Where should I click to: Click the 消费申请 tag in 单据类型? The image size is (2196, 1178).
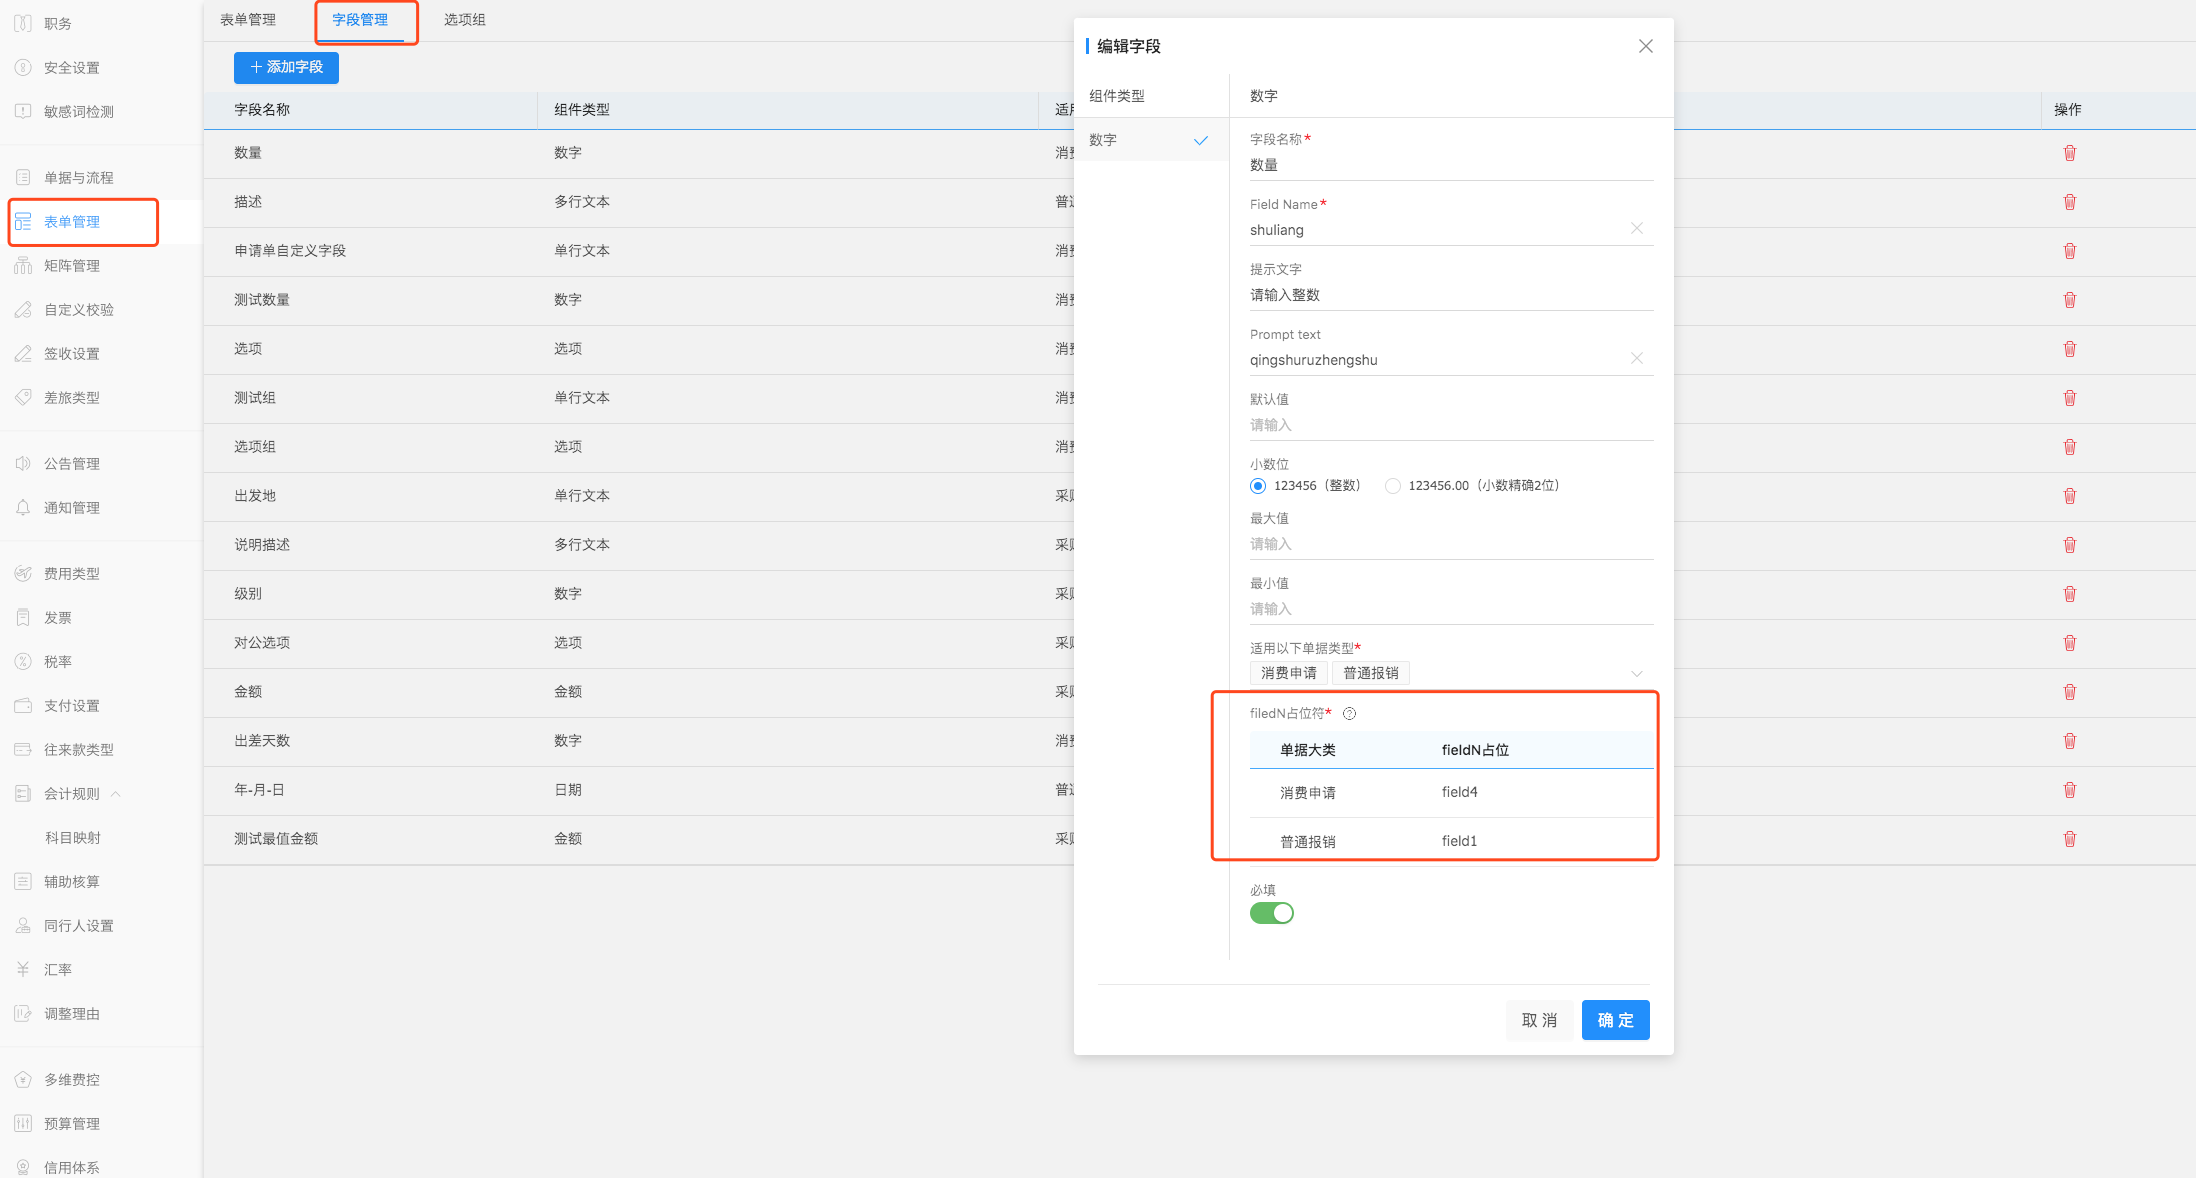pyautogui.click(x=1289, y=673)
